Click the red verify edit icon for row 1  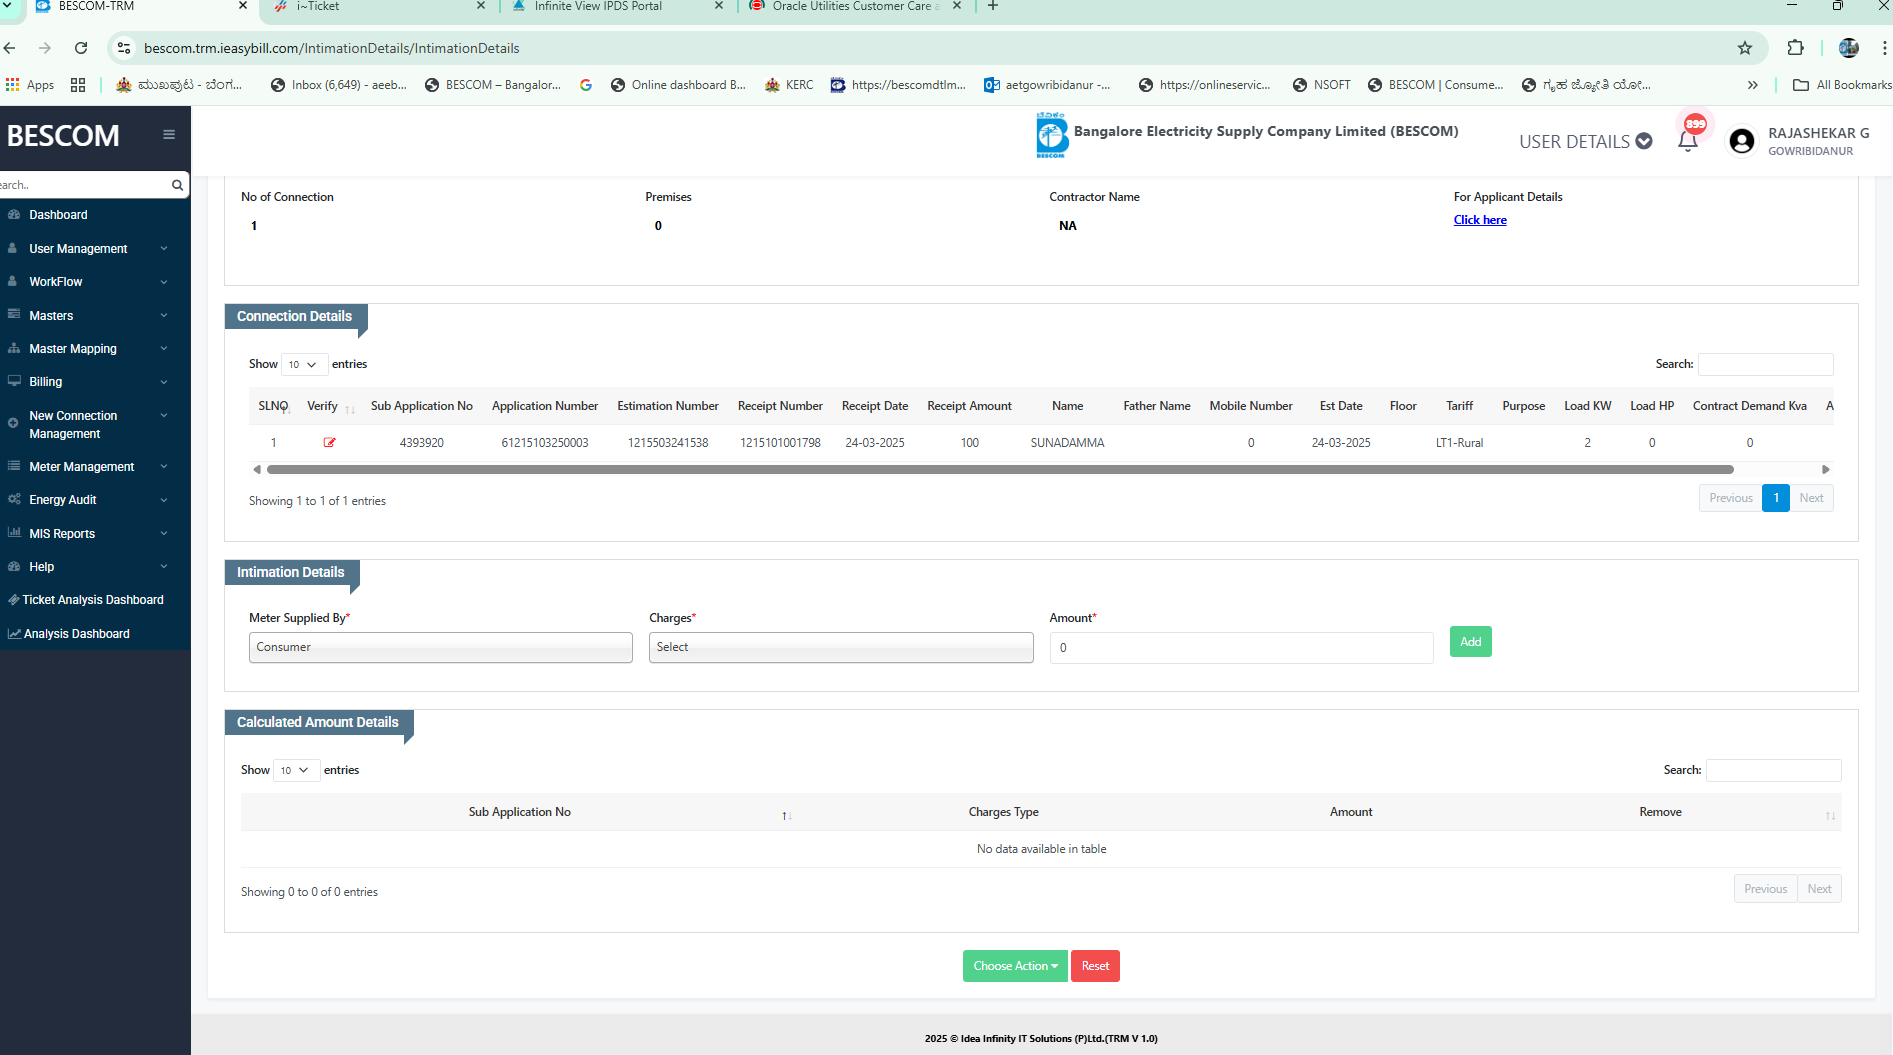pyautogui.click(x=329, y=442)
